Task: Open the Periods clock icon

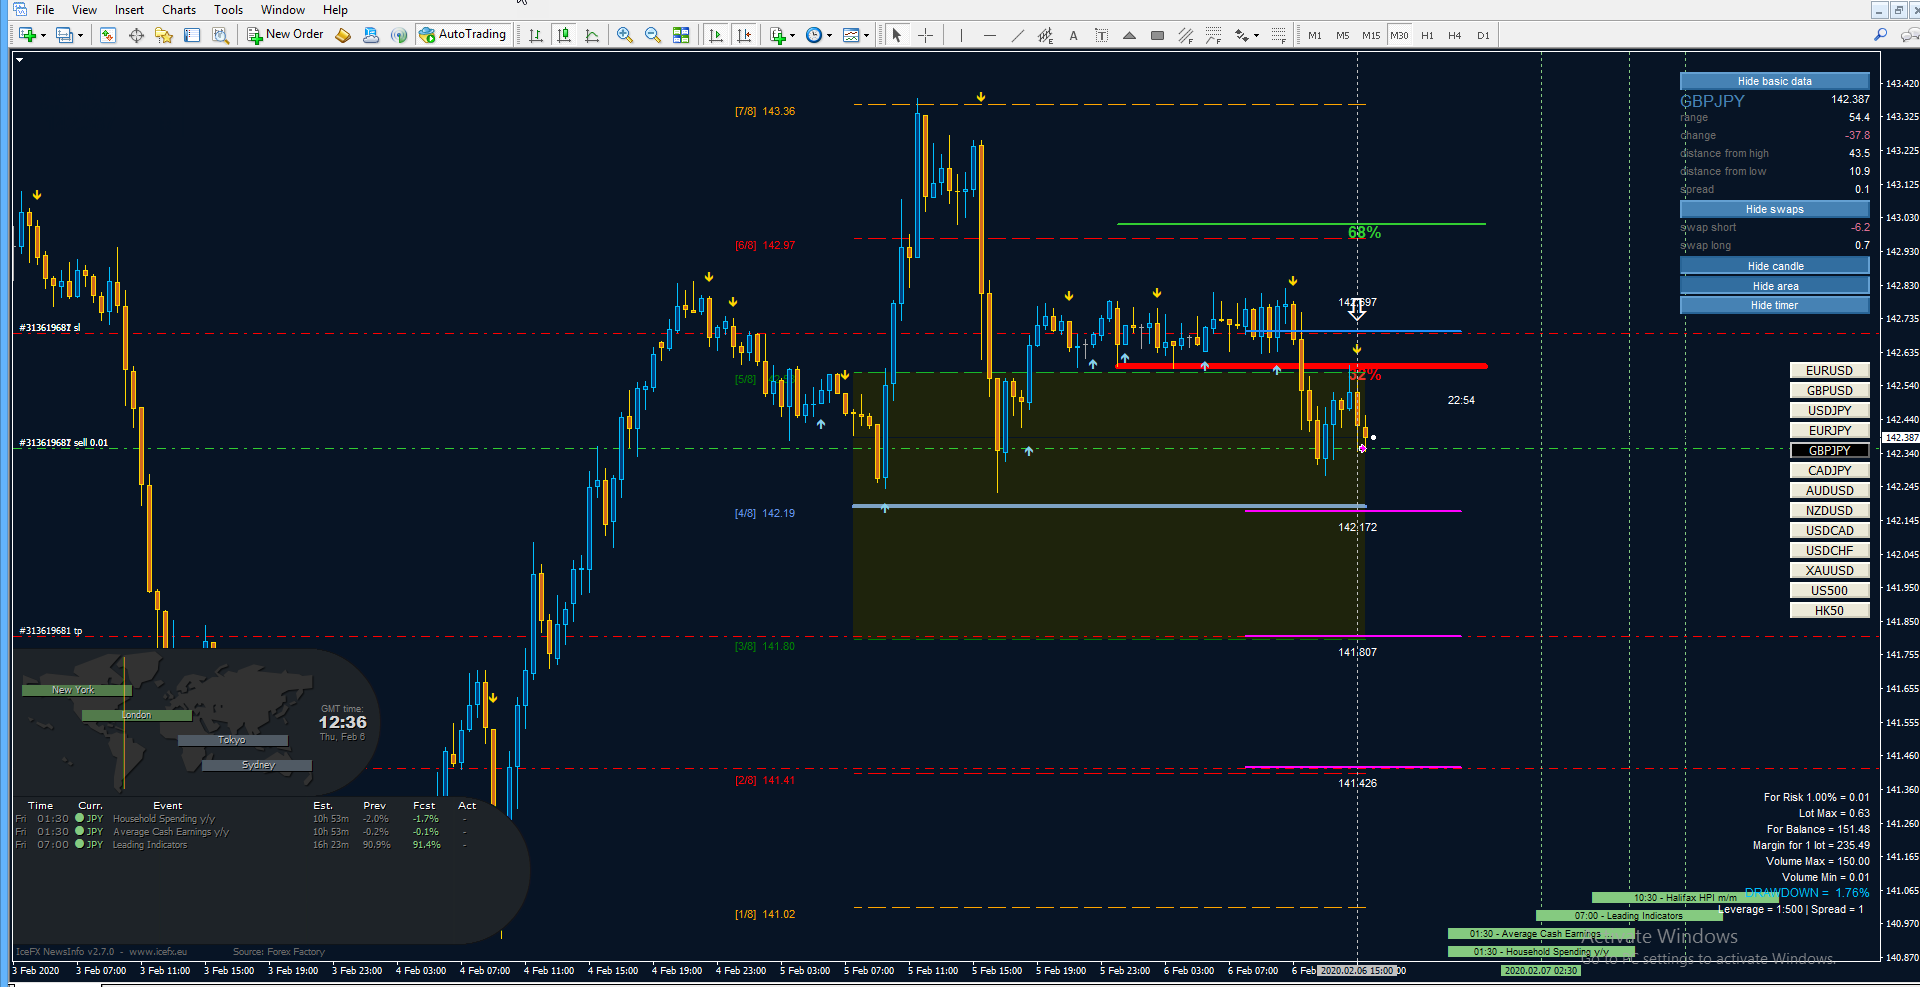Action: (x=814, y=35)
